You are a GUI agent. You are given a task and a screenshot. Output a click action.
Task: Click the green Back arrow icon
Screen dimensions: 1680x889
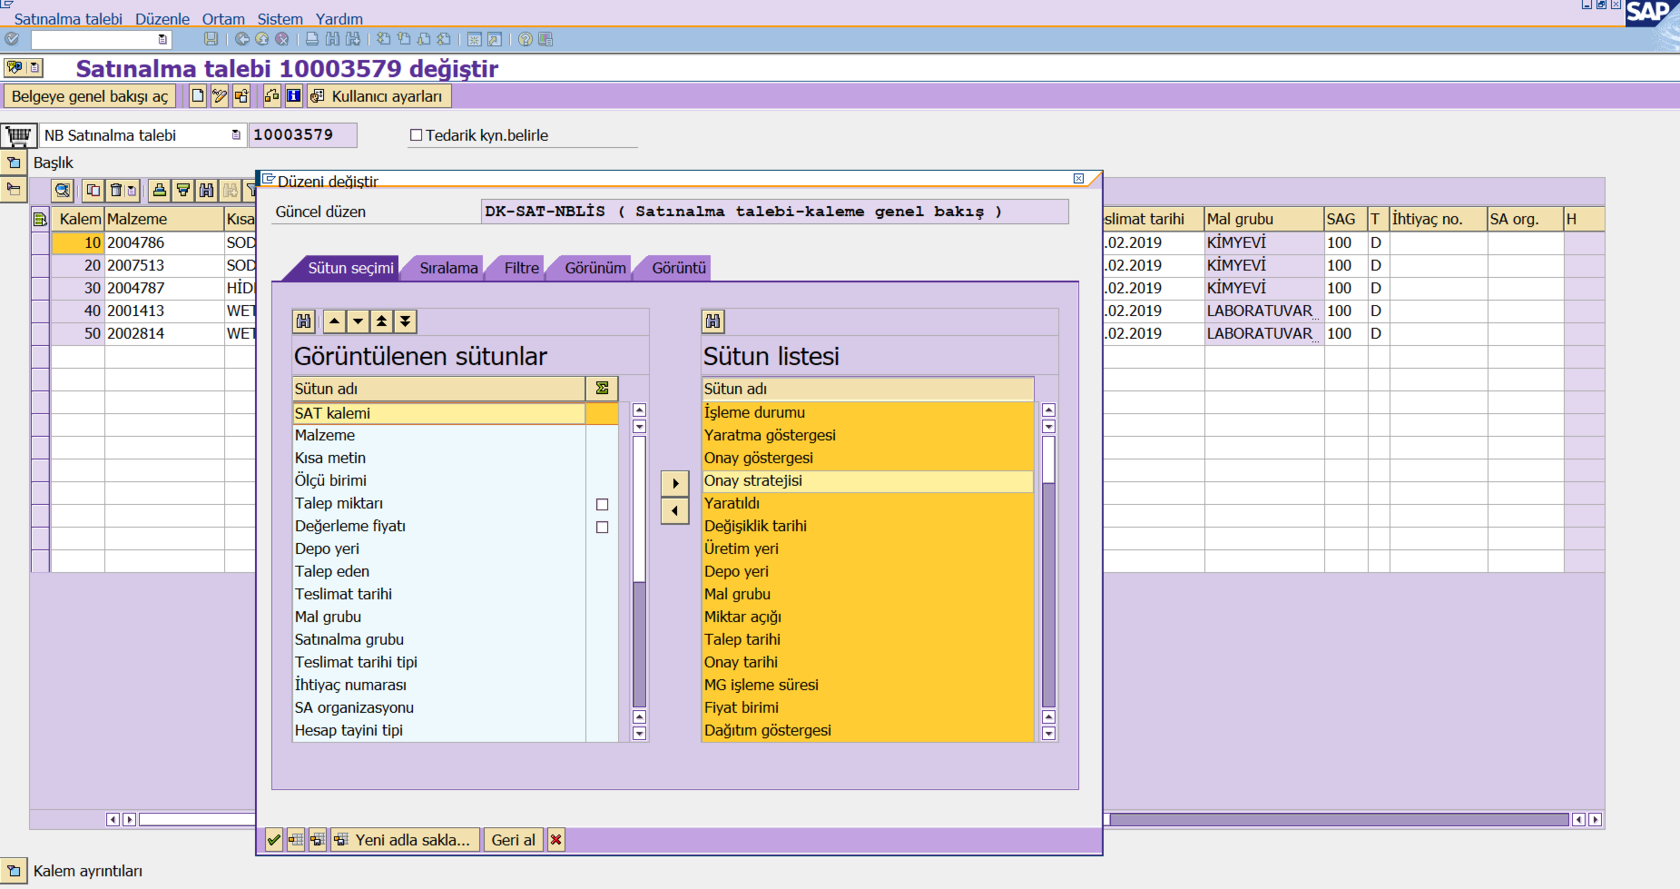click(242, 39)
